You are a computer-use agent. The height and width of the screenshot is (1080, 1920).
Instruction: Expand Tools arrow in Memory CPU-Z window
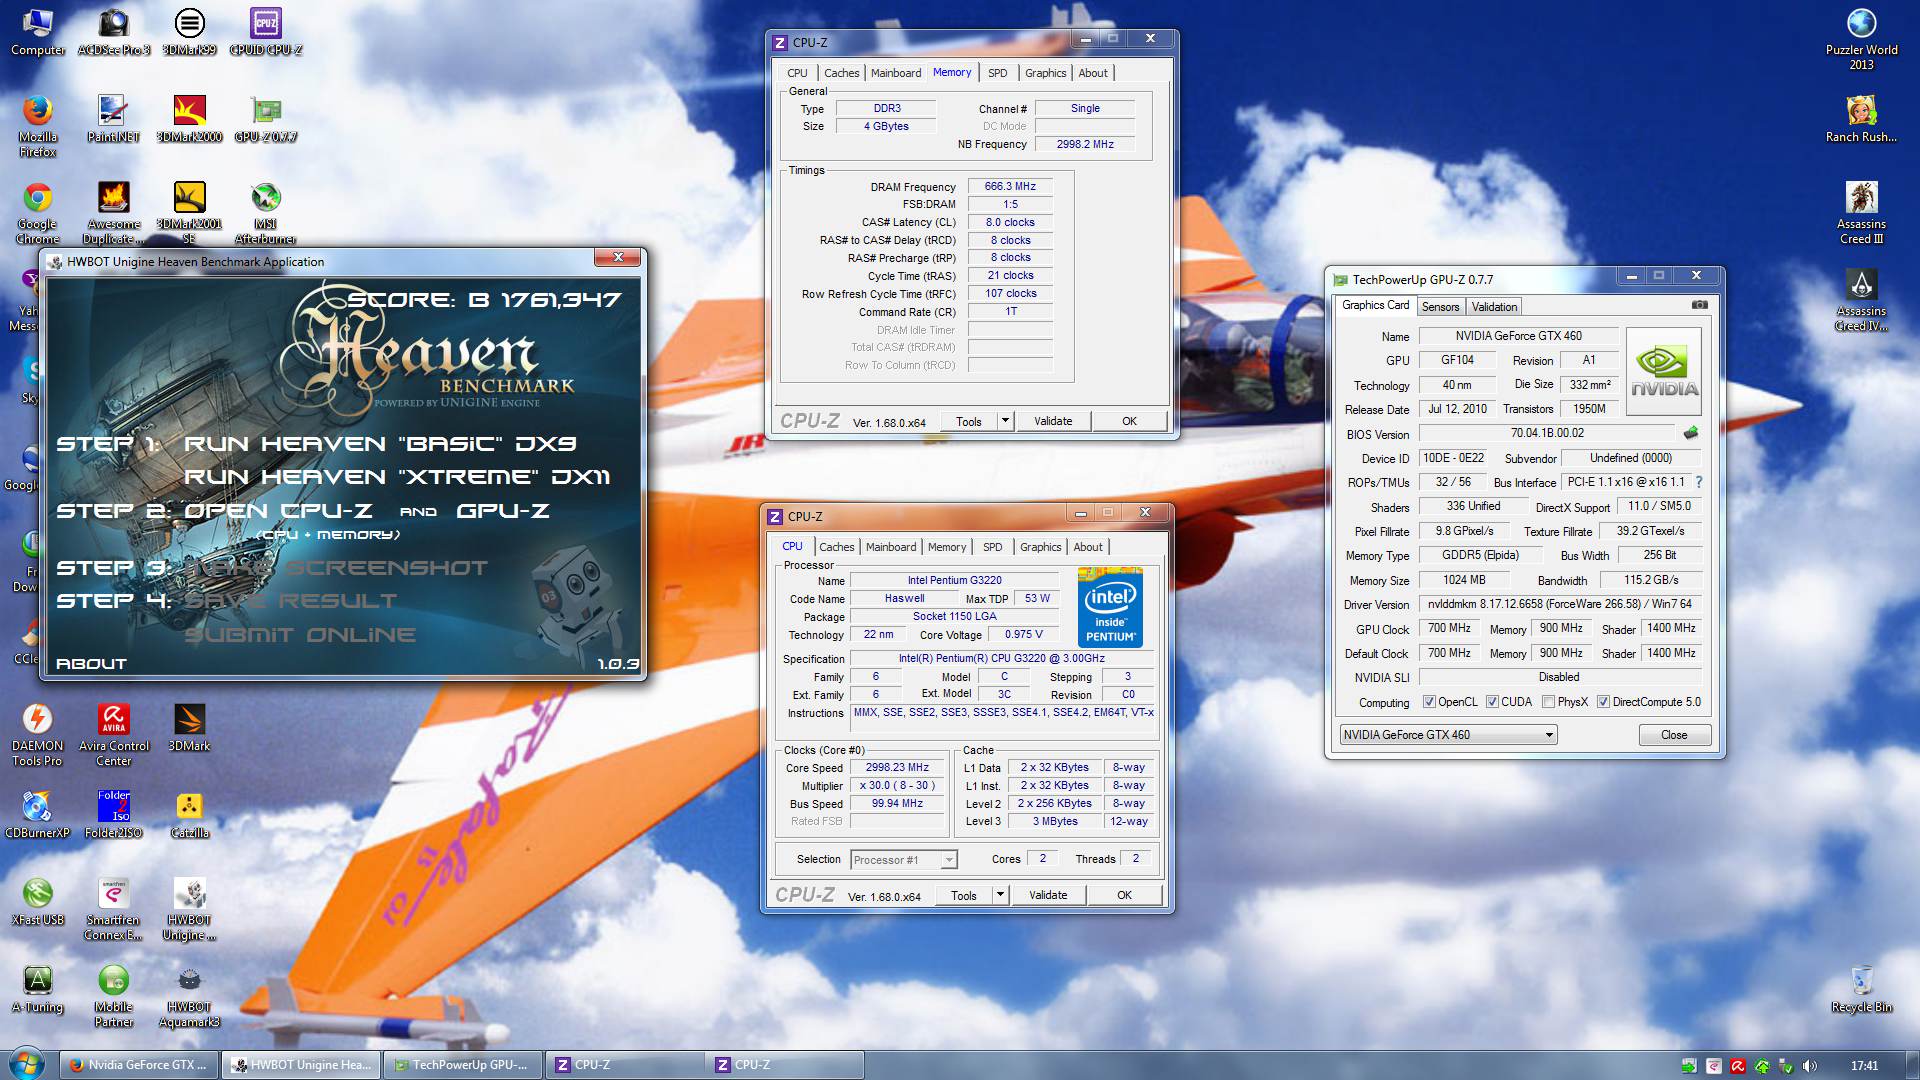click(x=1005, y=421)
